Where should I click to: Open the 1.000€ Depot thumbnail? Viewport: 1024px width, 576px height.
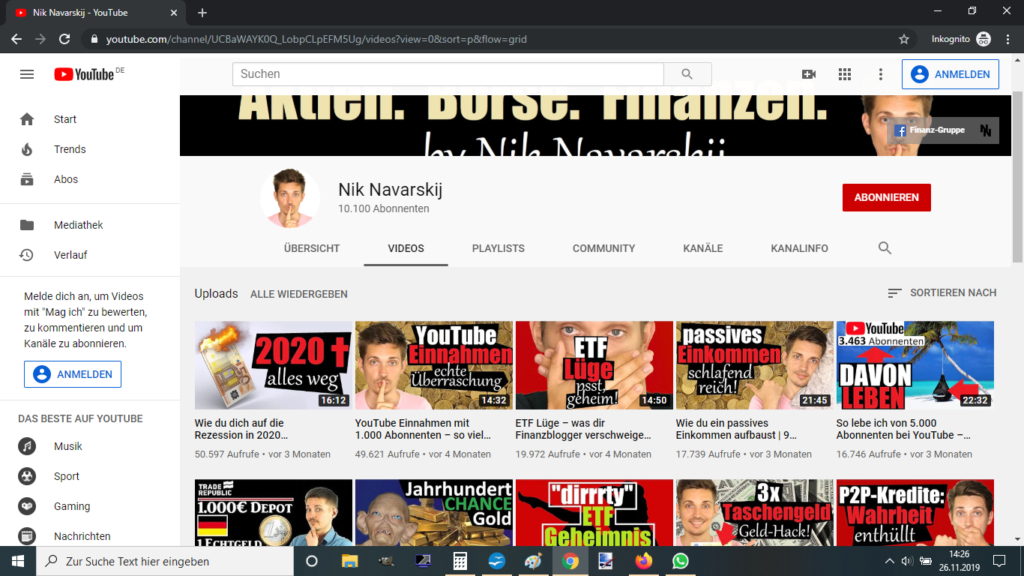click(273, 513)
